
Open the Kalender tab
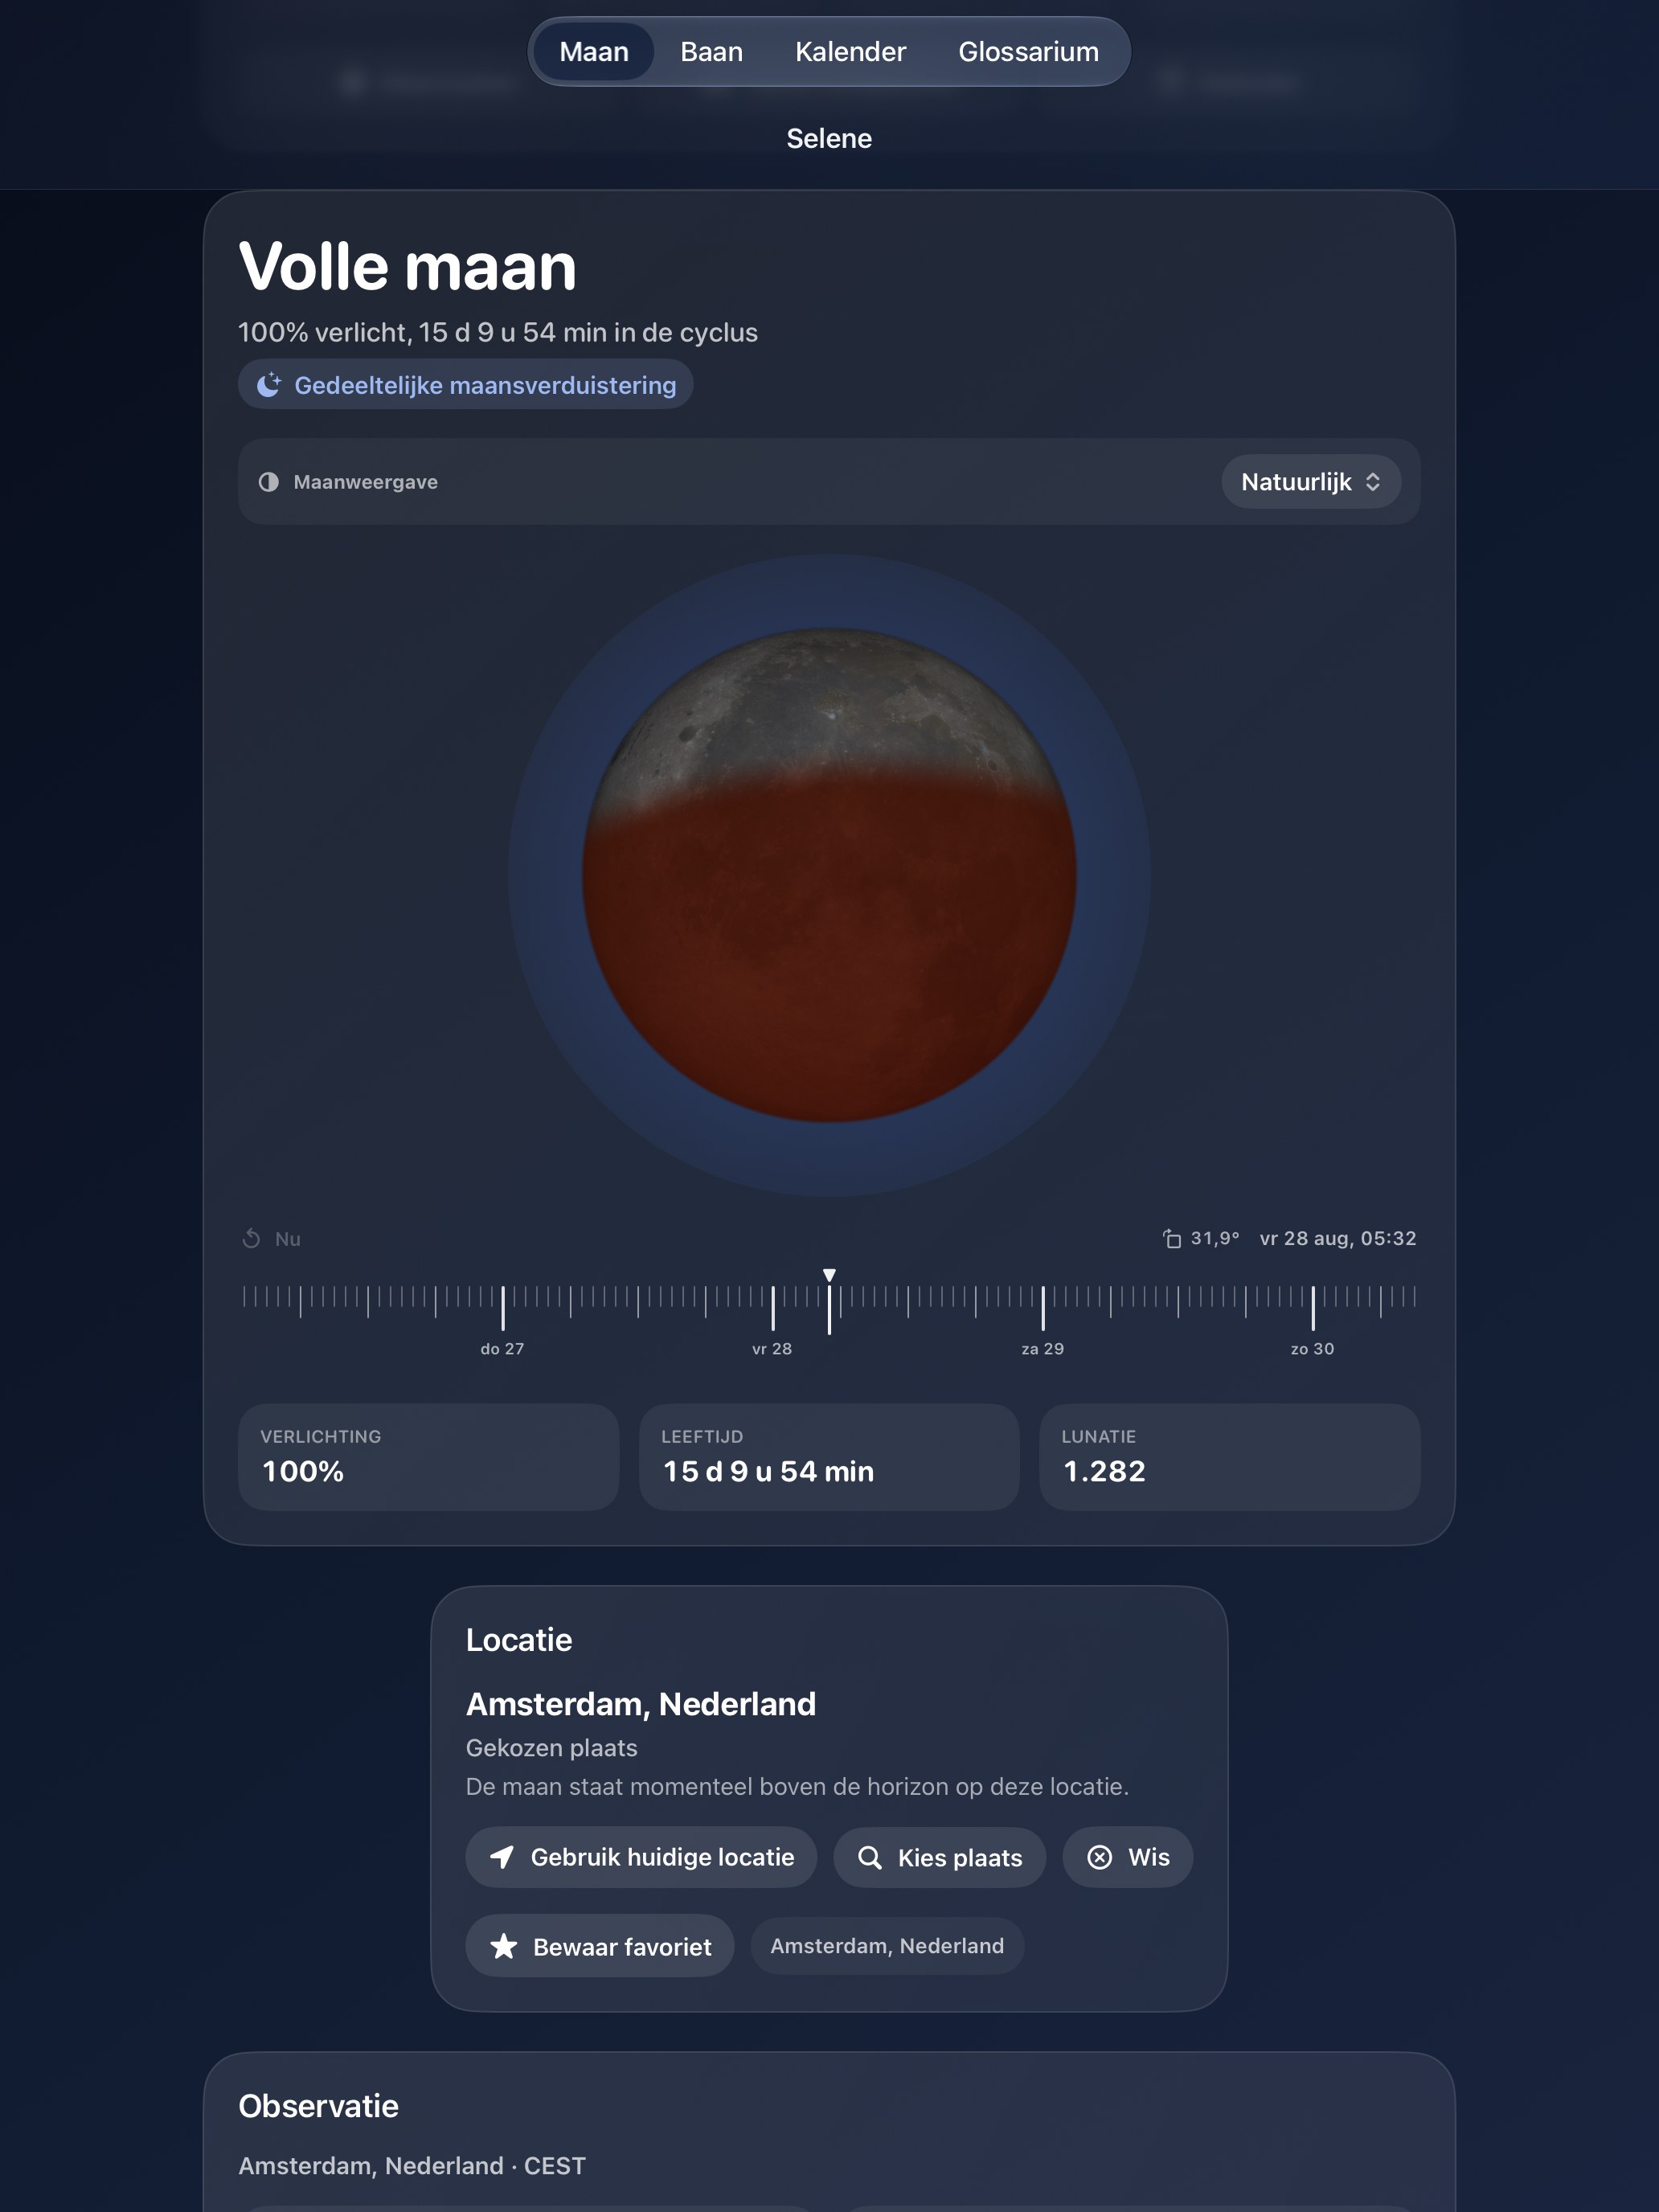pyautogui.click(x=850, y=51)
